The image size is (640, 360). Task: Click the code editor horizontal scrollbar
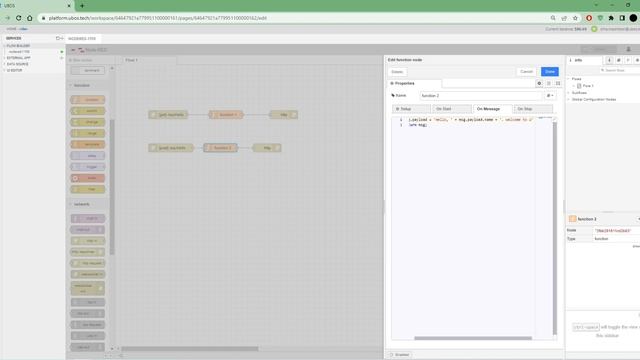tap(473, 338)
